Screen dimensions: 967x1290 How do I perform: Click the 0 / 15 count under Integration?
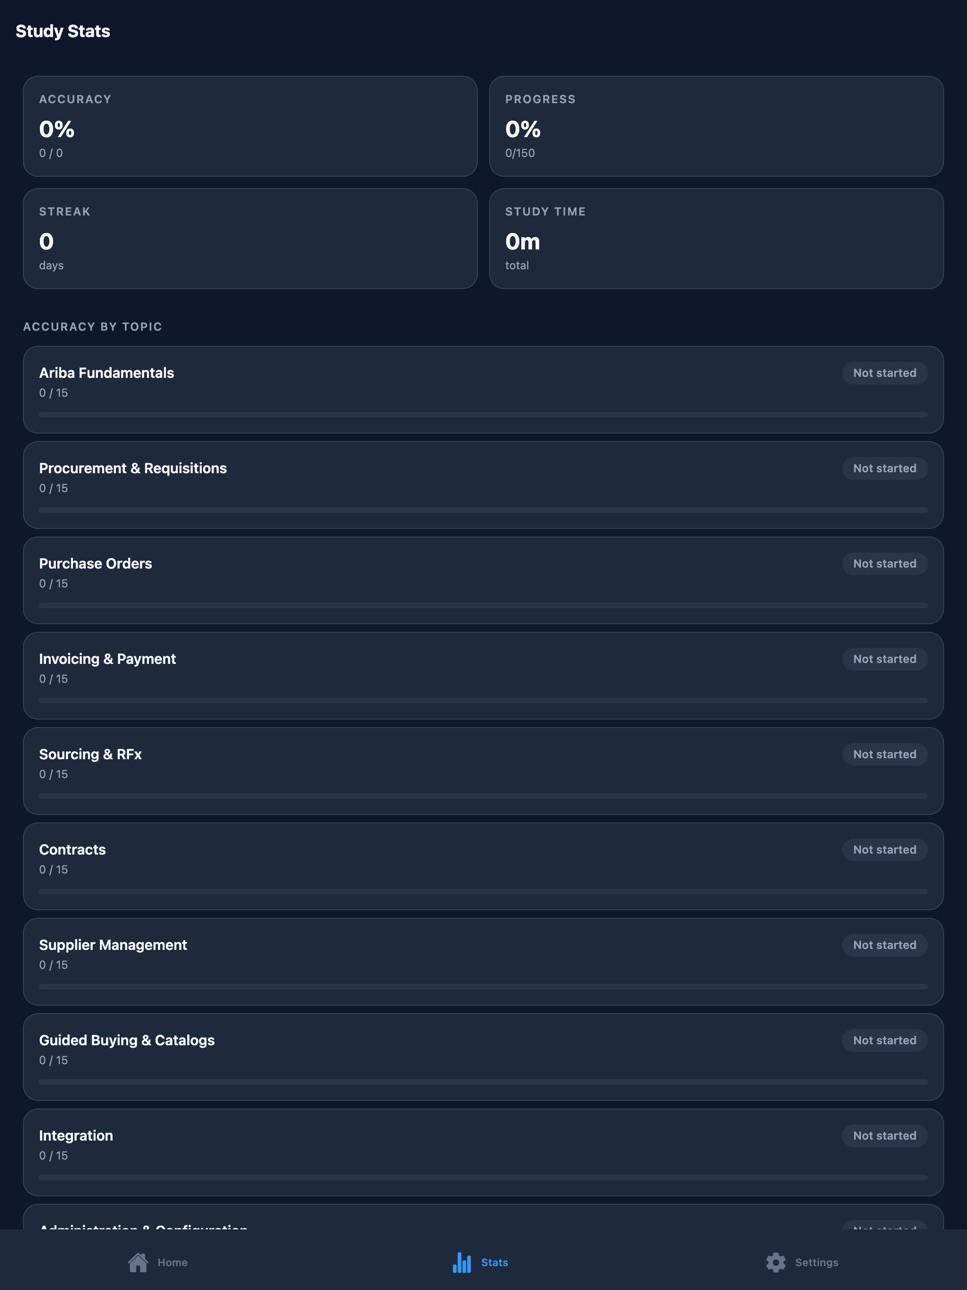point(54,1156)
